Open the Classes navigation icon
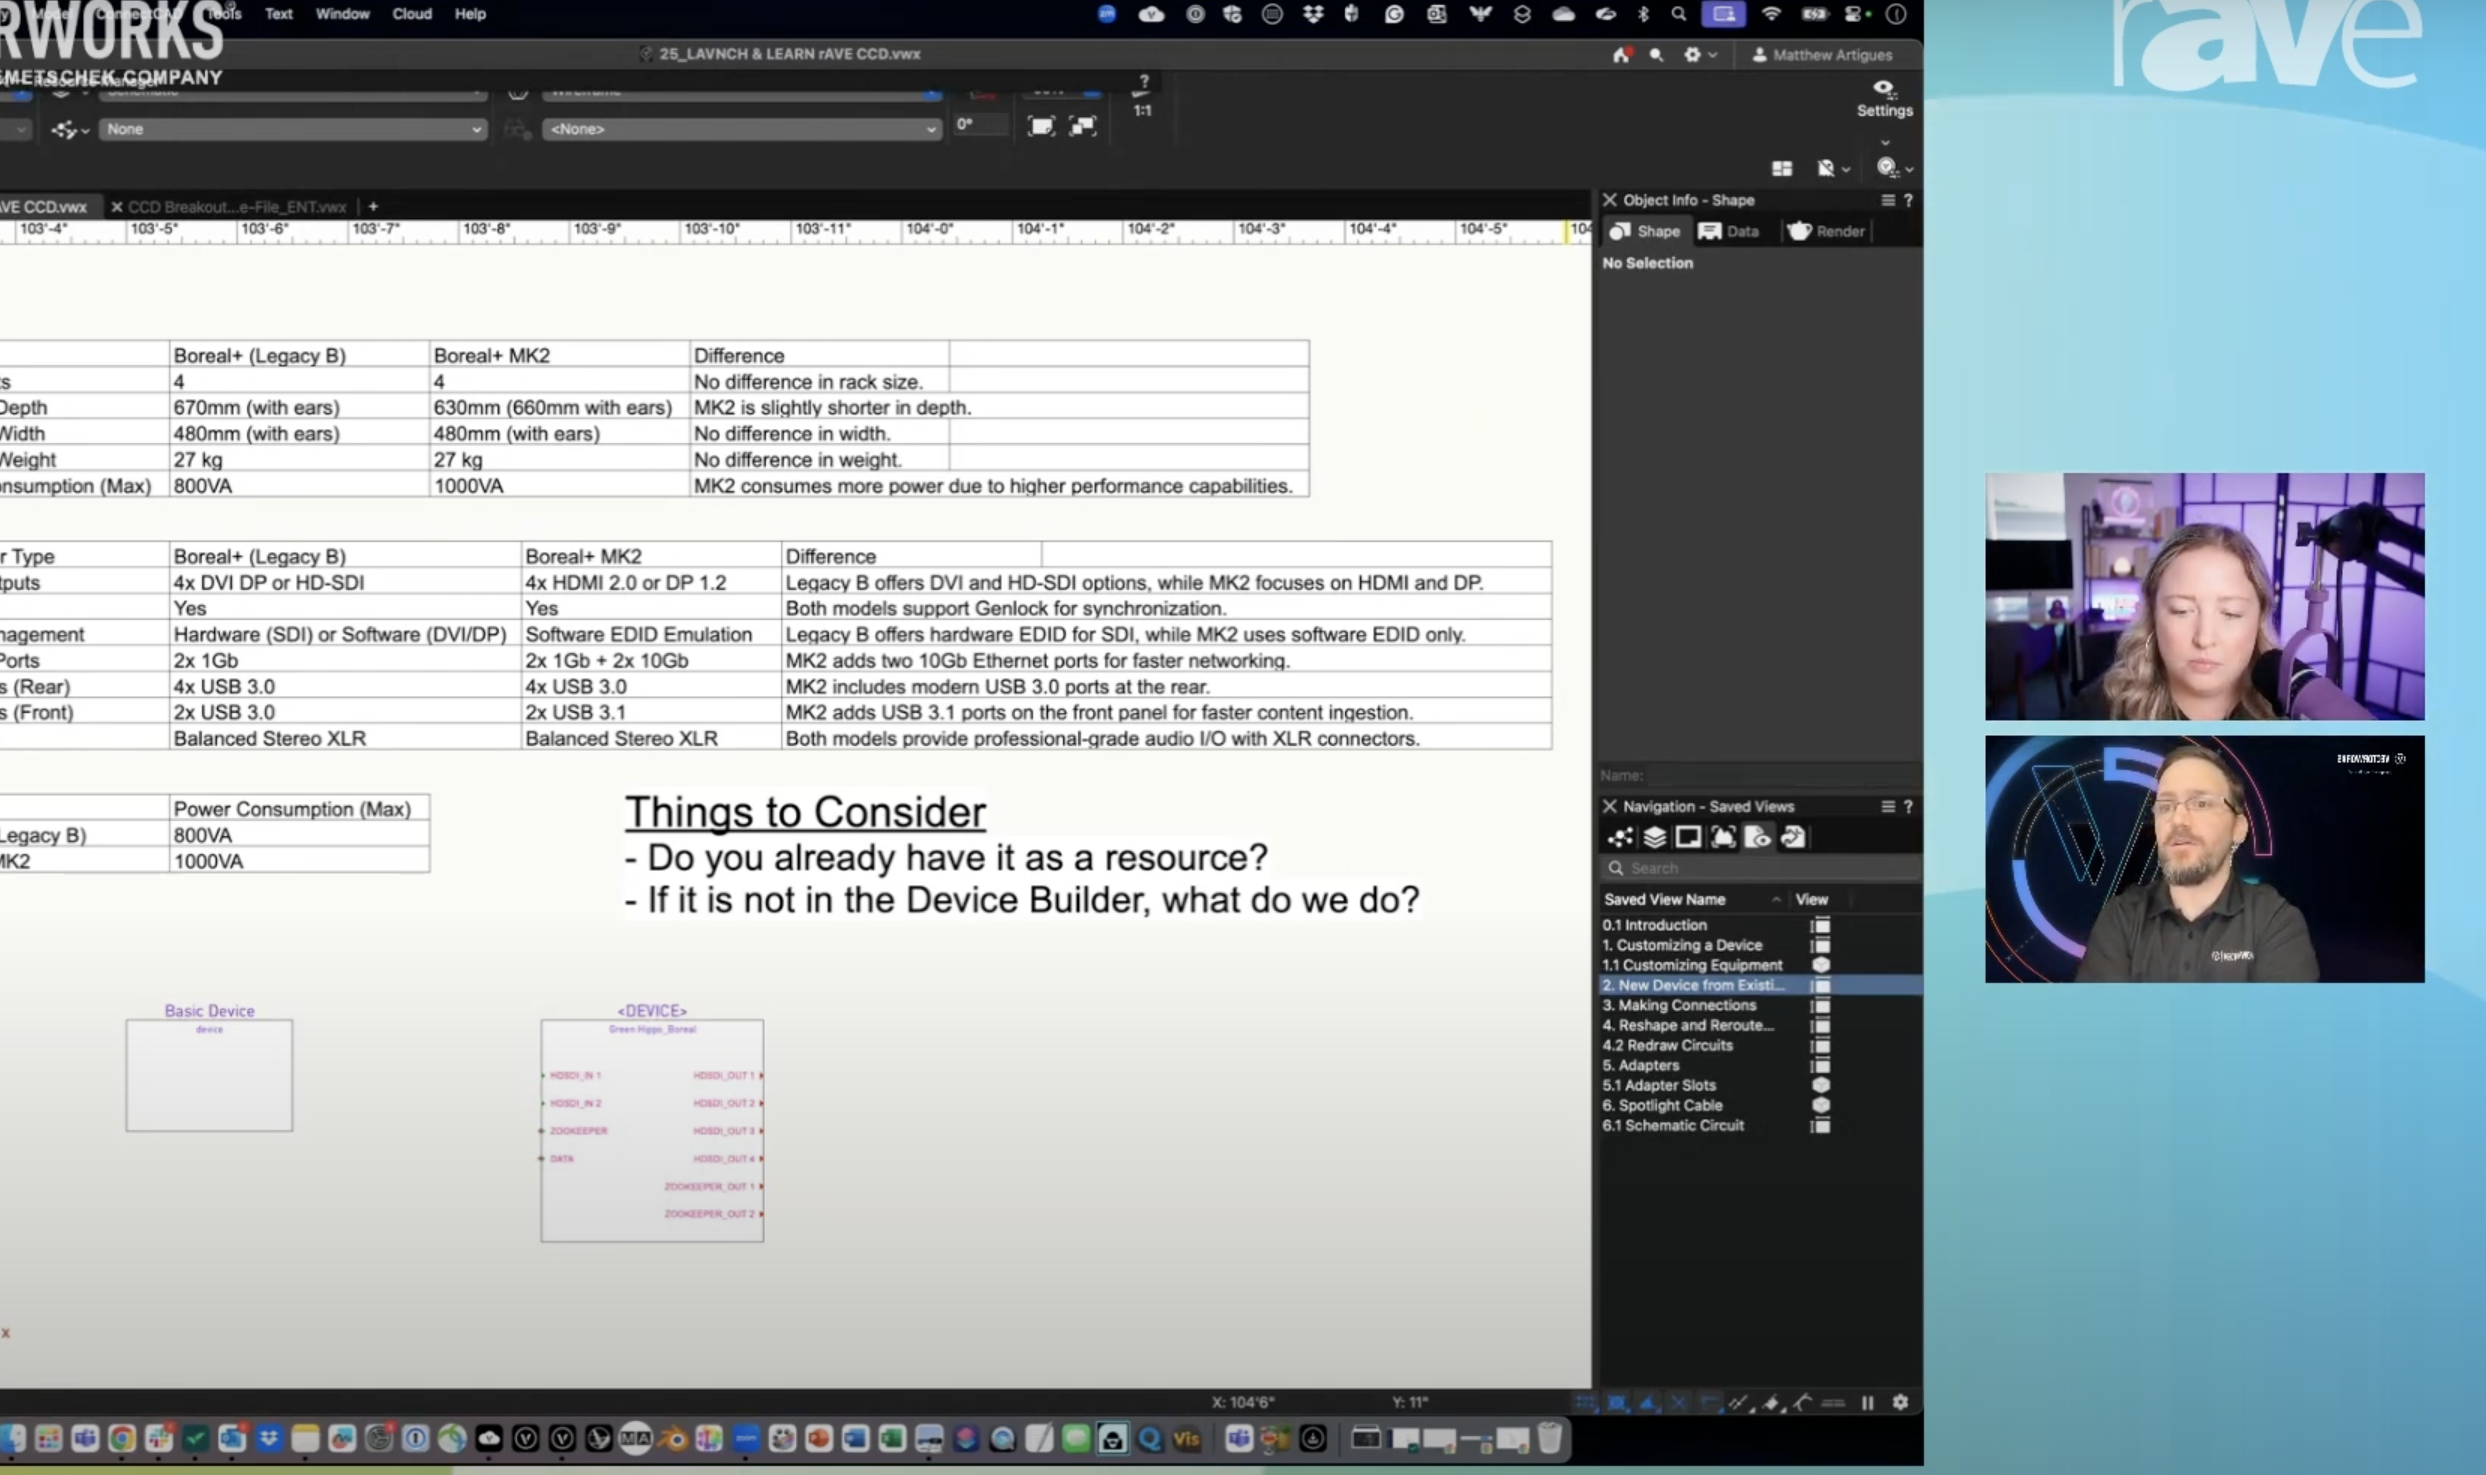2486x1475 pixels. coord(1620,837)
